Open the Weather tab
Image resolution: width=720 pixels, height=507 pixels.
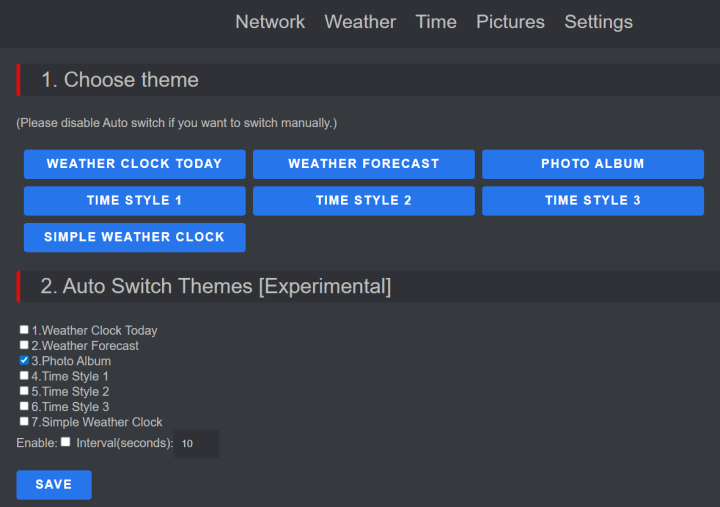(x=360, y=22)
